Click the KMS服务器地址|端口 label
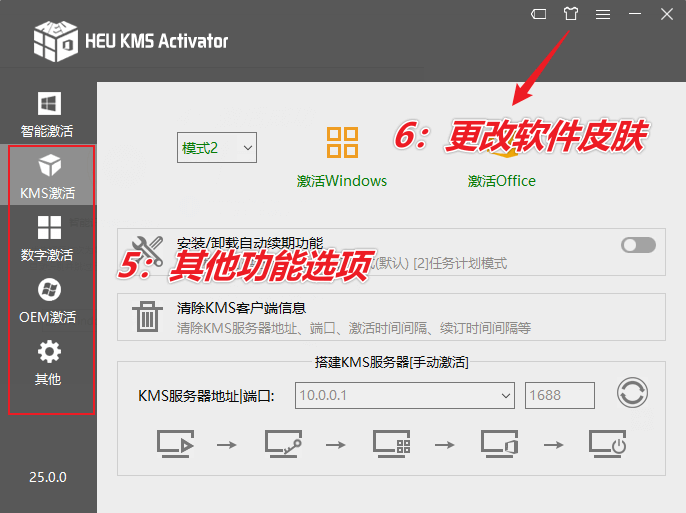This screenshot has width=686, height=513. pos(206,396)
